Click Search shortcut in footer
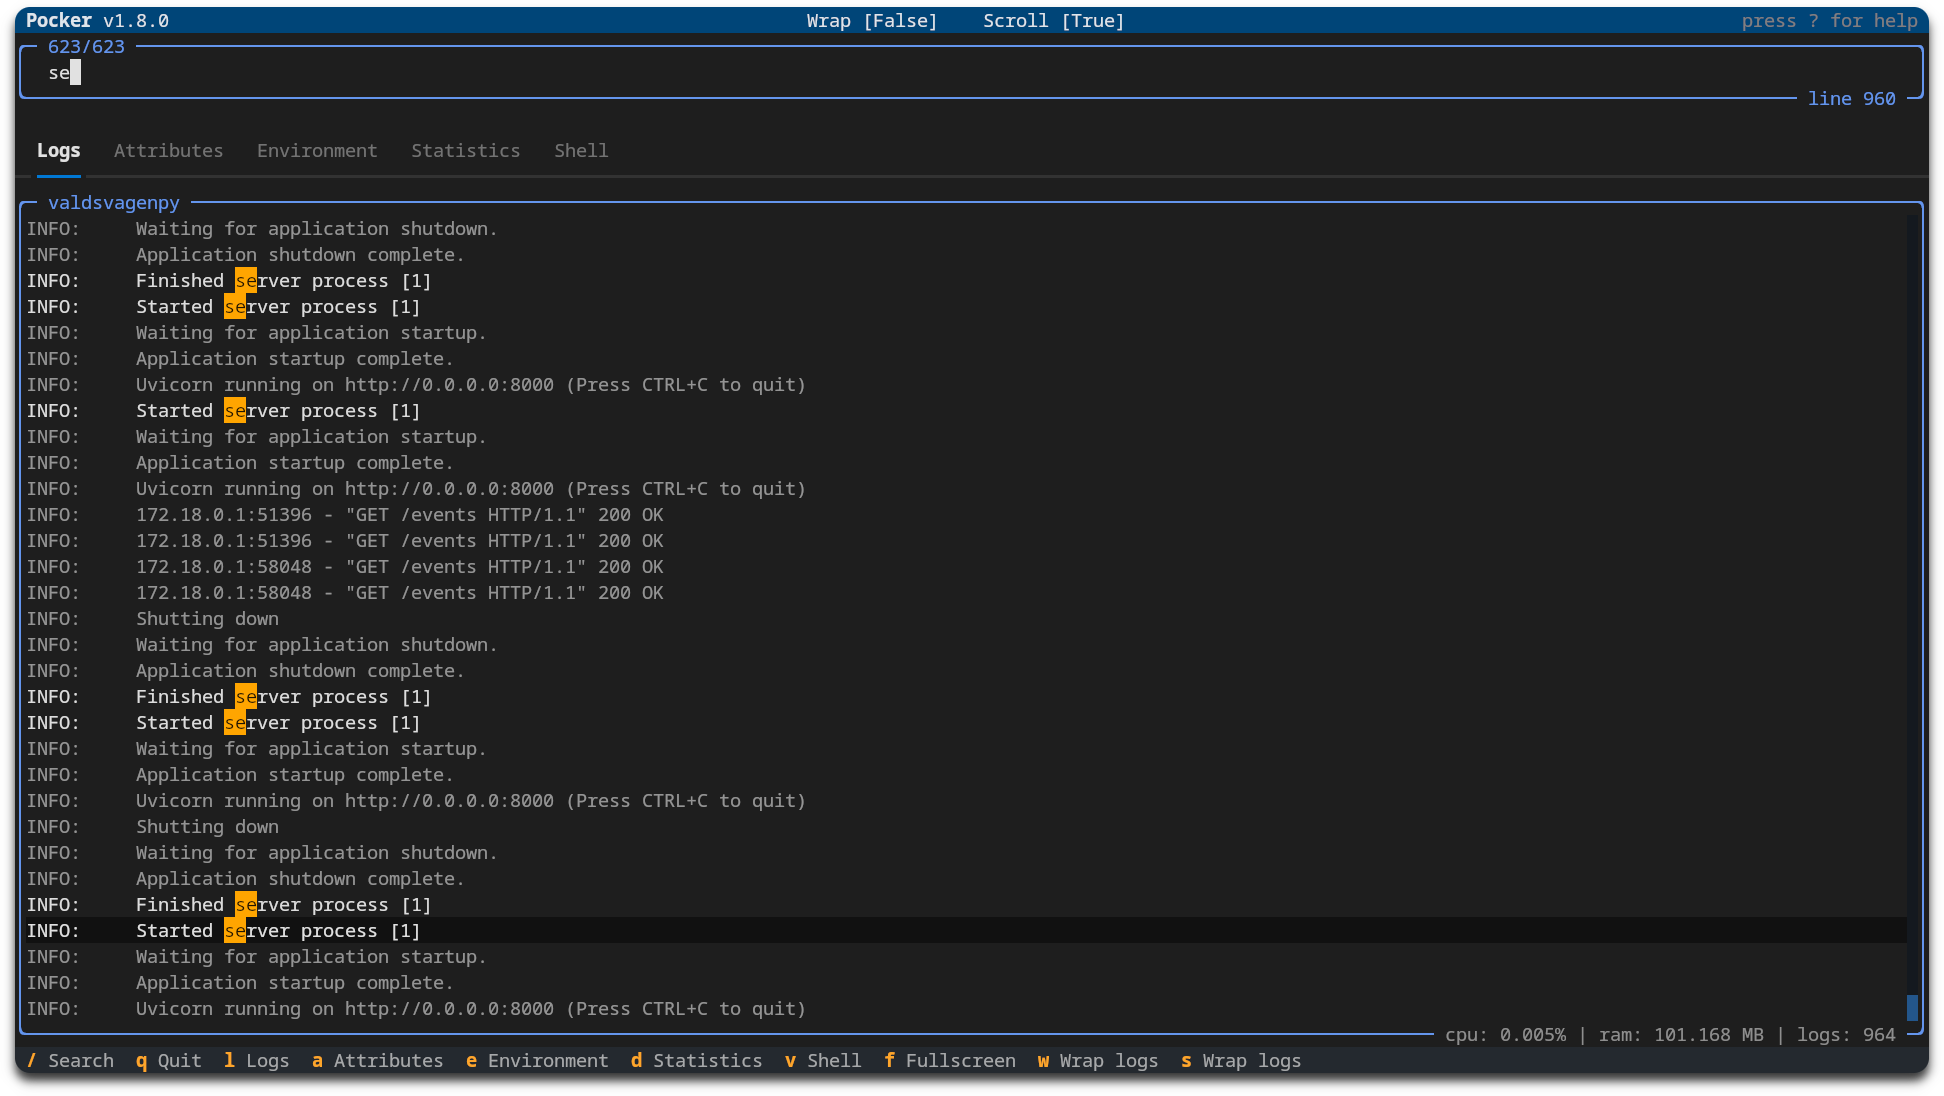The width and height of the screenshot is (1944, 1096). (x=70, y=1061)
